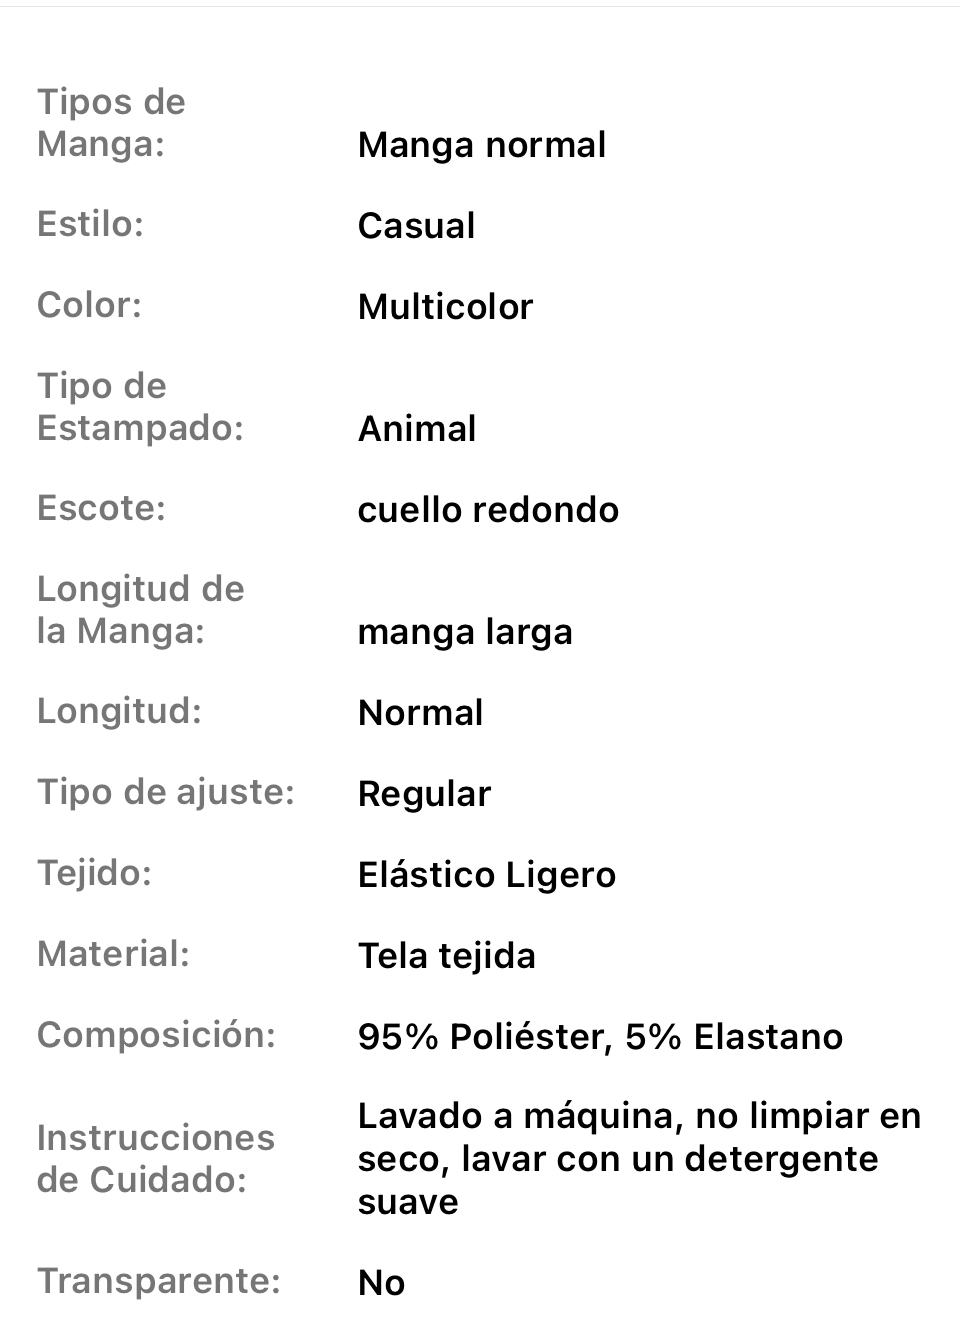The width and height of the screenshot is (960, 1342).
Task: Select the Escote label
Action: click(101, 508)
